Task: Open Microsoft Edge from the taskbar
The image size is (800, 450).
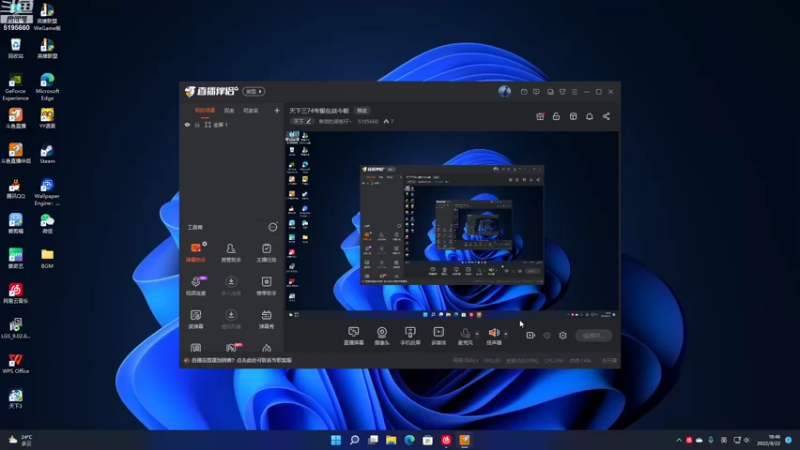Action: coord(410,440)
